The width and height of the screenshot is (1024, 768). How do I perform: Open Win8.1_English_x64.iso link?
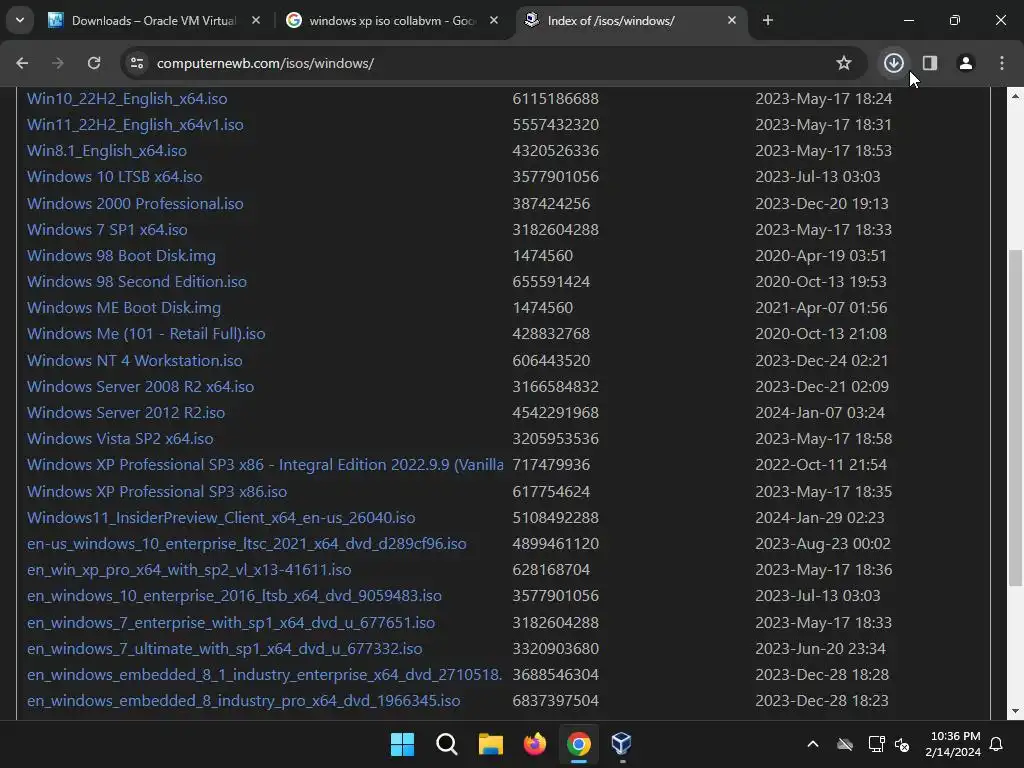[x=106, y=151]
